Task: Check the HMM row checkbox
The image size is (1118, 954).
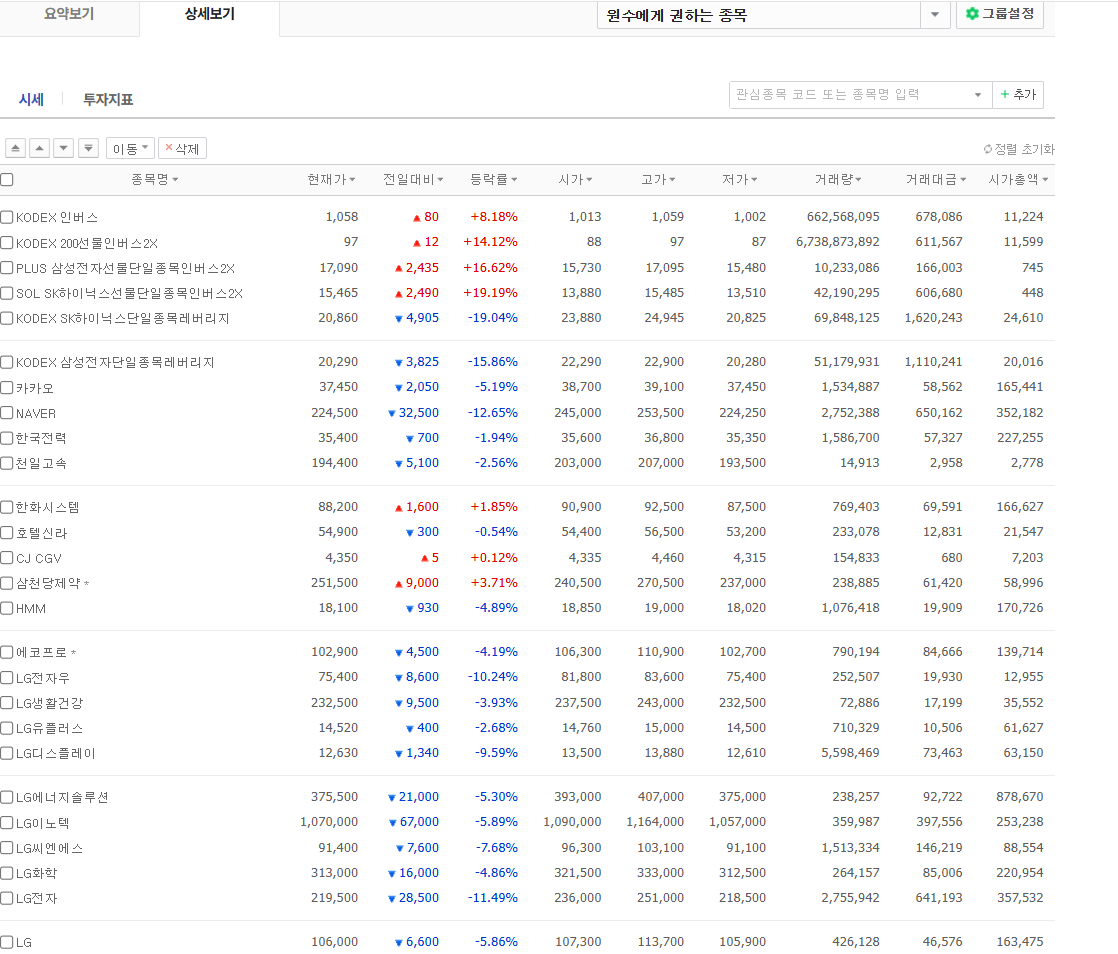Action: click(x=7, y=608)
